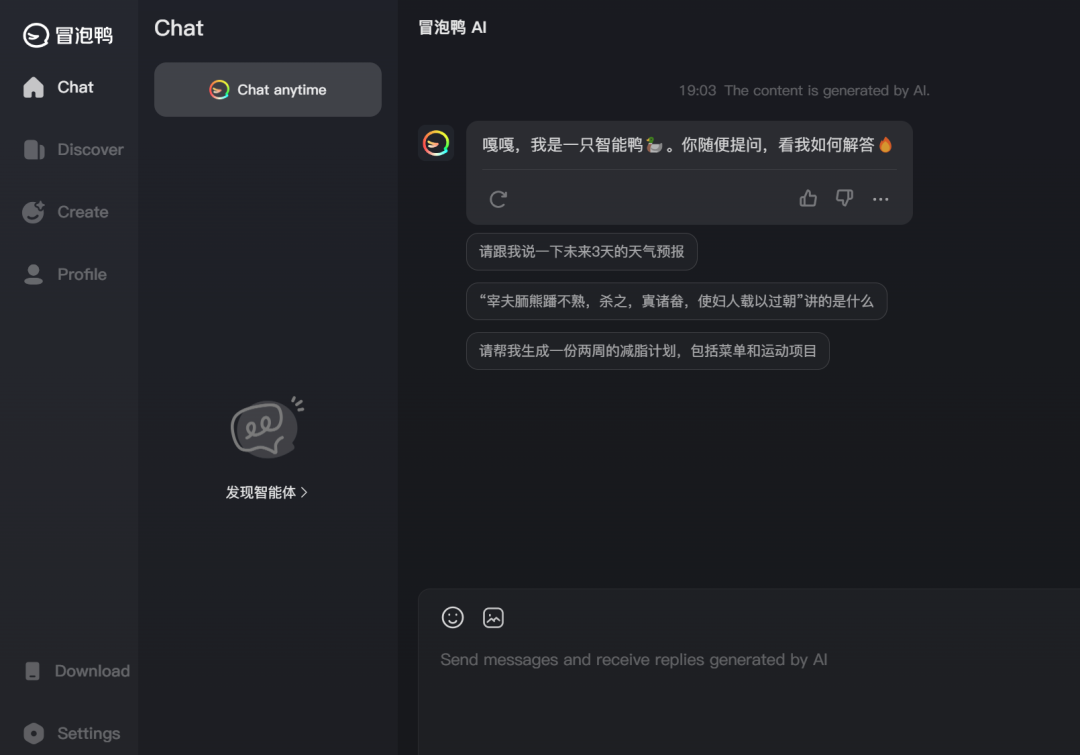Open Settings in the sidebar

71,734
